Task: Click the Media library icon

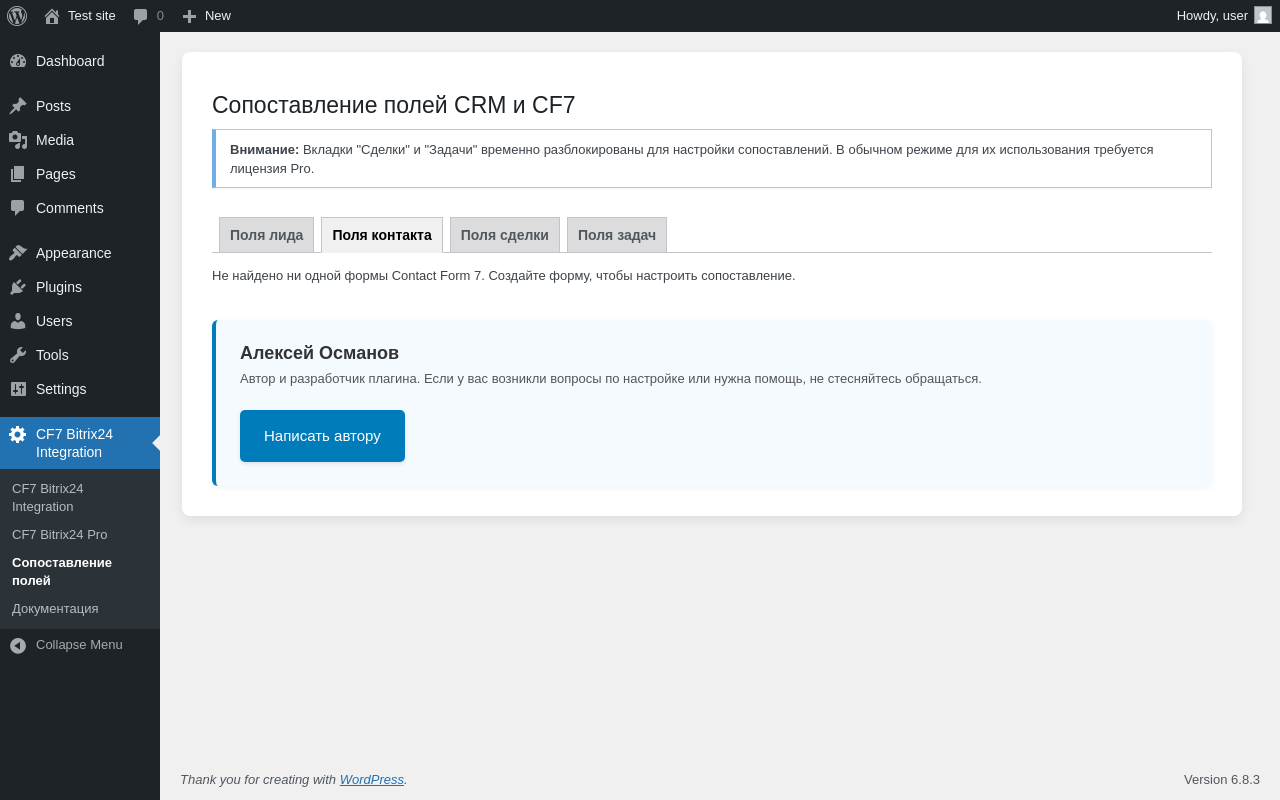Action: point(18,140)
